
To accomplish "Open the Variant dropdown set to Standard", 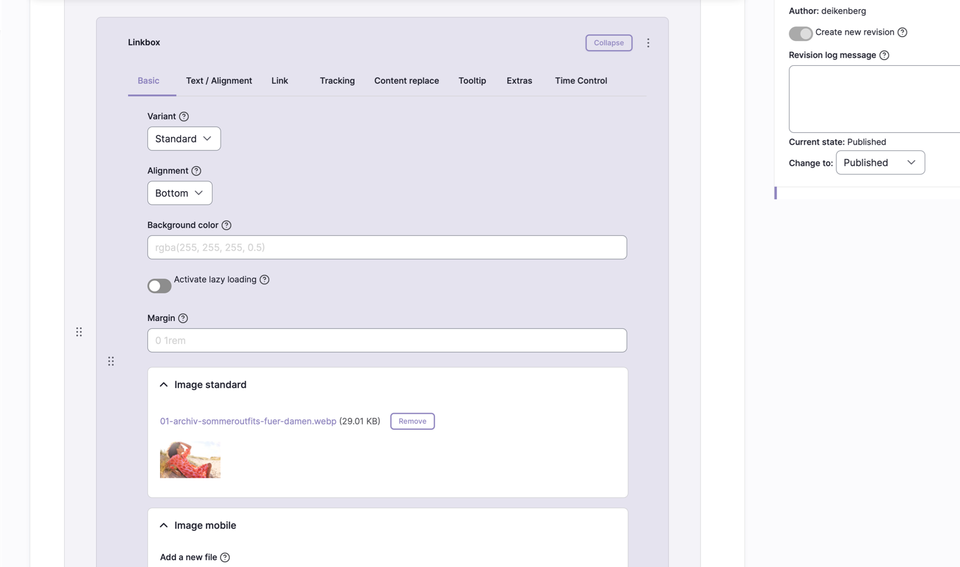I will tap(184, 139).
